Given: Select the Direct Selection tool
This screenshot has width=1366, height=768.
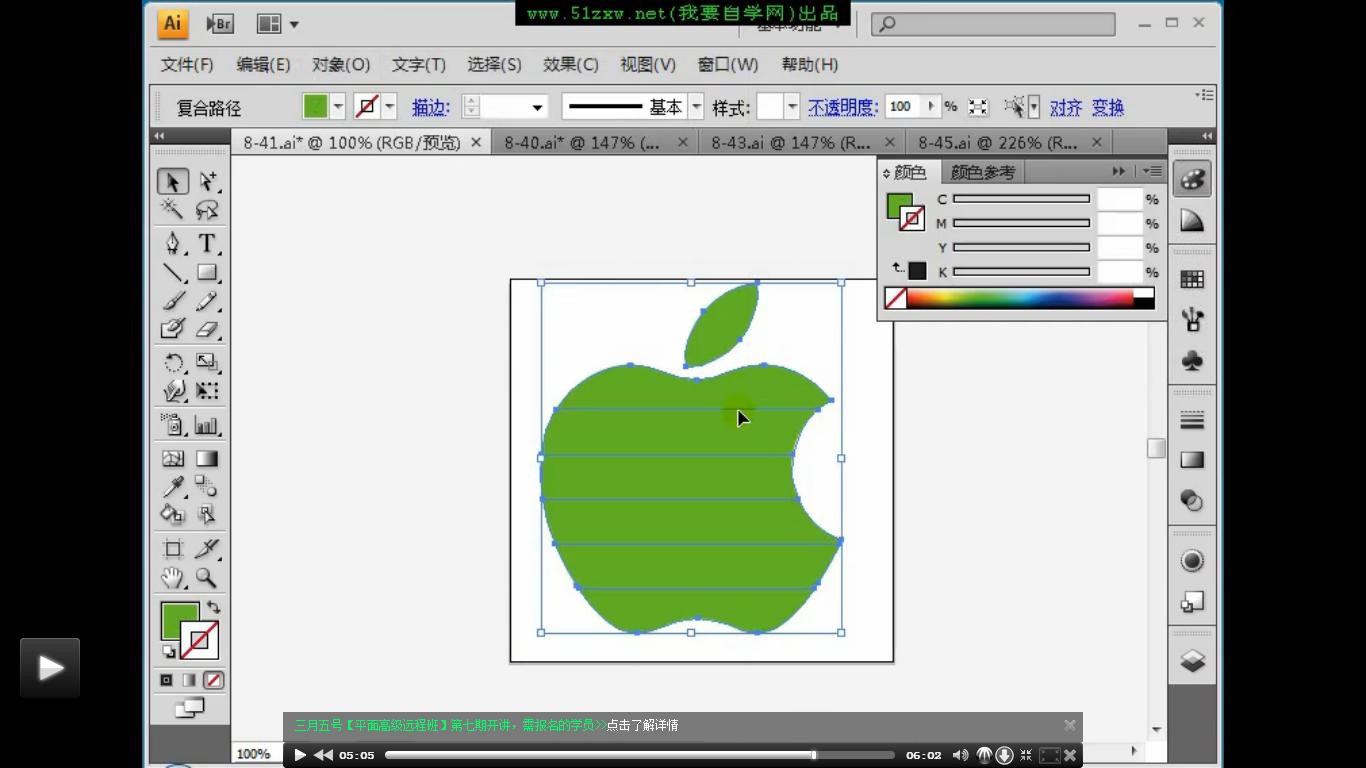Looking at the screenshot, I should [x=207, y=181].
